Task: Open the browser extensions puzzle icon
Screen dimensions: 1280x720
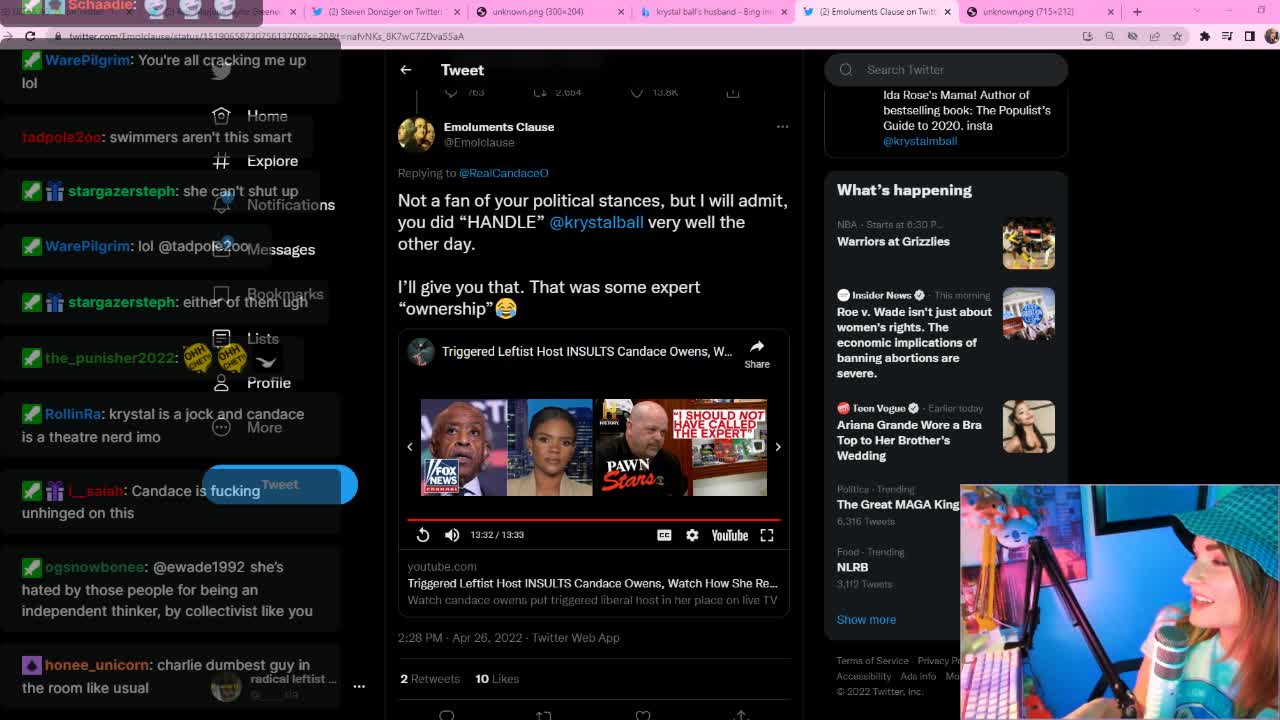Action: [1205, 36]
